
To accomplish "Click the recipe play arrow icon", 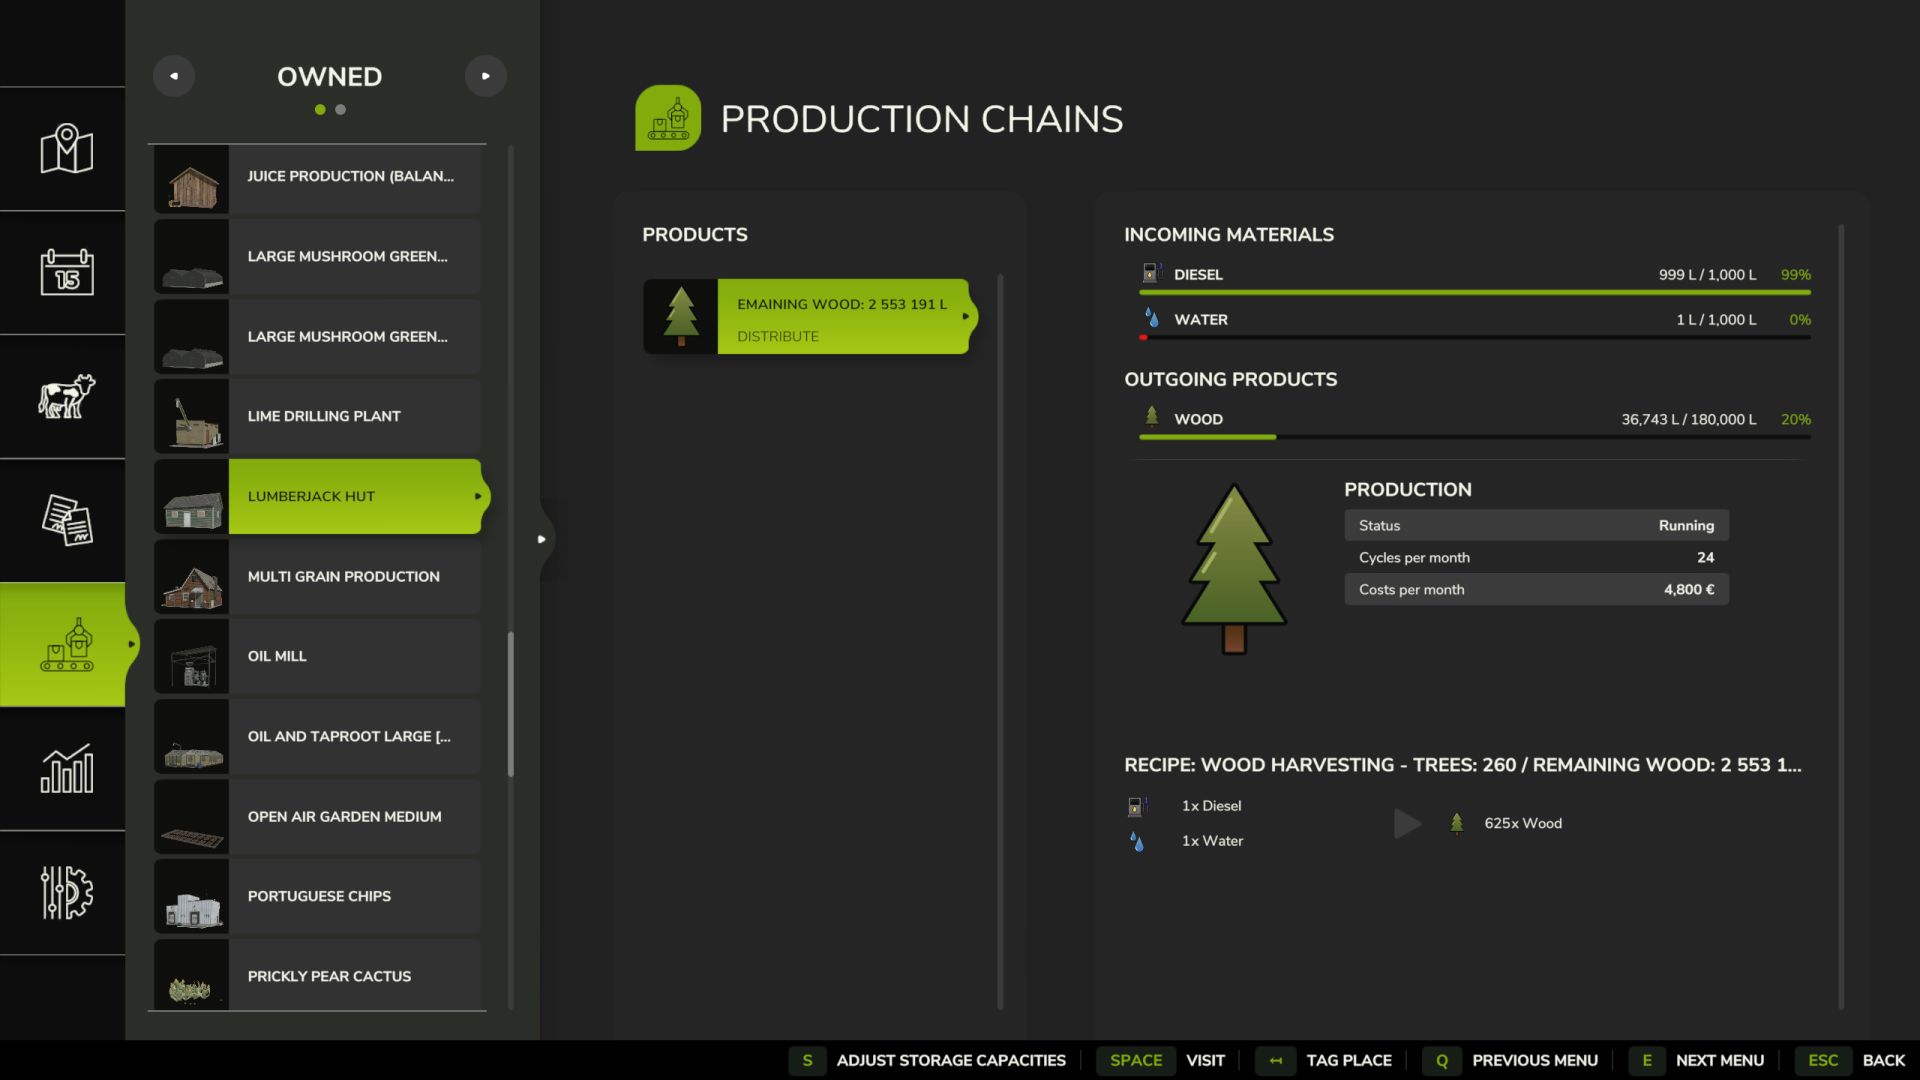I will pos(1407,824).
